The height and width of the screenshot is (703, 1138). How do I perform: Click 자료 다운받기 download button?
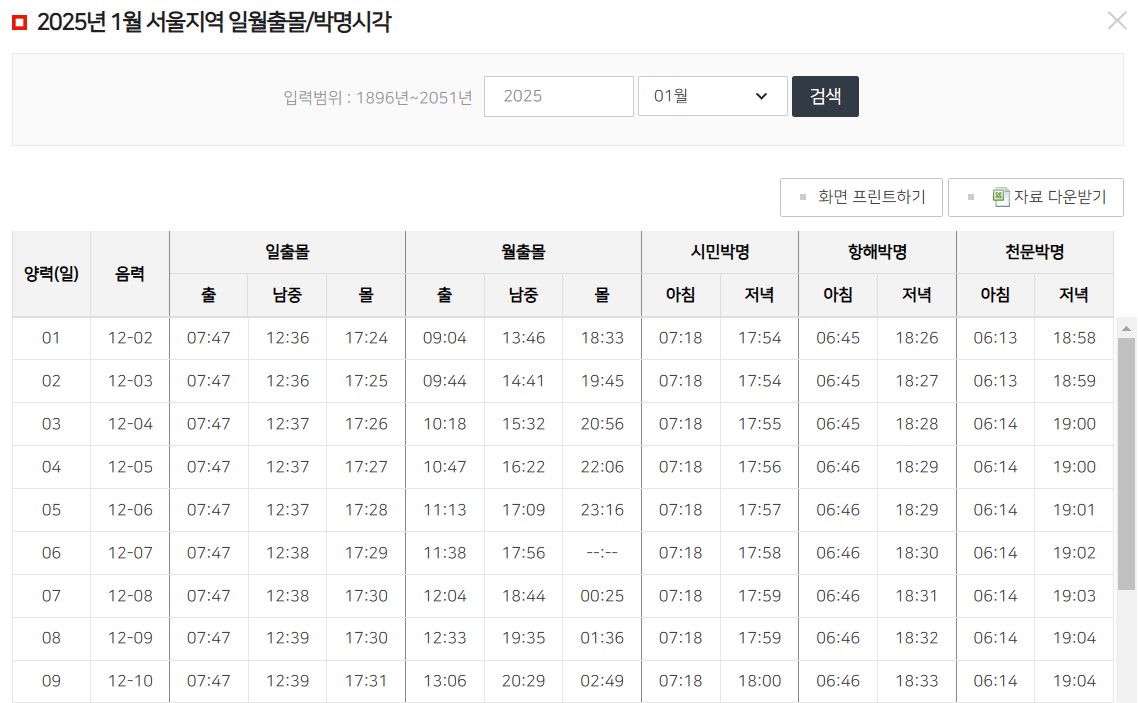coord(1036,197)
